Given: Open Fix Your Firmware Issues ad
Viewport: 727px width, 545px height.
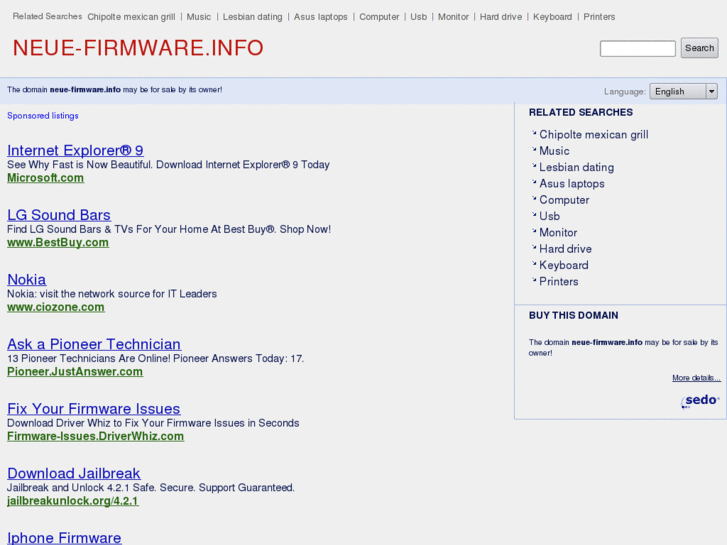Looking at the screenshot, I should [94, 408].
